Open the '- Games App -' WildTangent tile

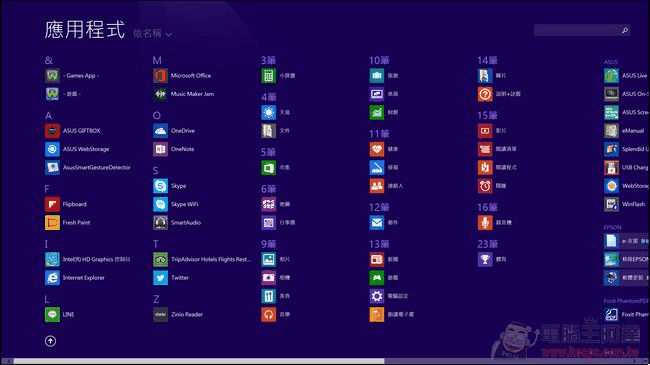[x=72, y=75]
